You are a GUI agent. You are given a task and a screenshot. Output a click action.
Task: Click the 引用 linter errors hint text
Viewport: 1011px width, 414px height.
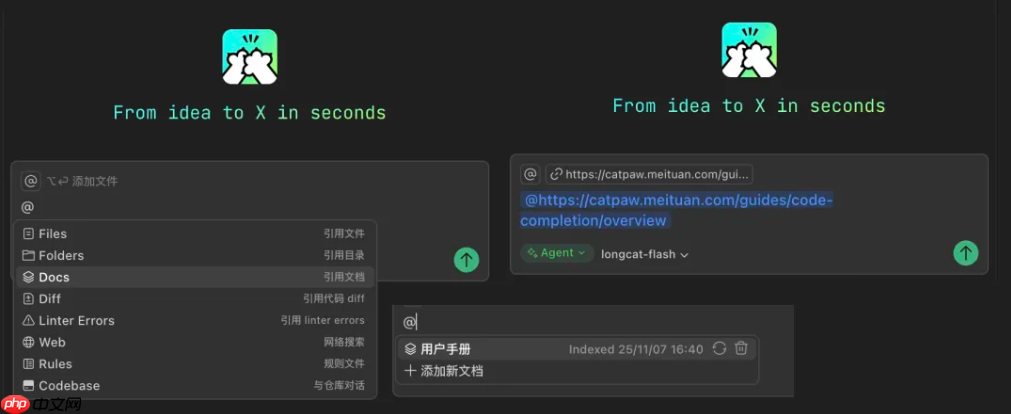[322, 320]
